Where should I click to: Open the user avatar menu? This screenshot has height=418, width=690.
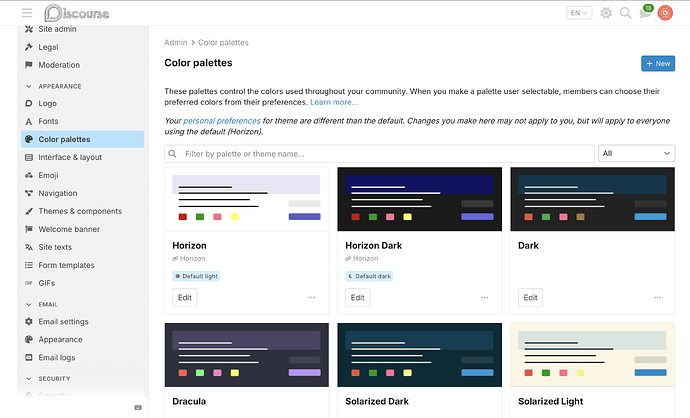[665, 13]
